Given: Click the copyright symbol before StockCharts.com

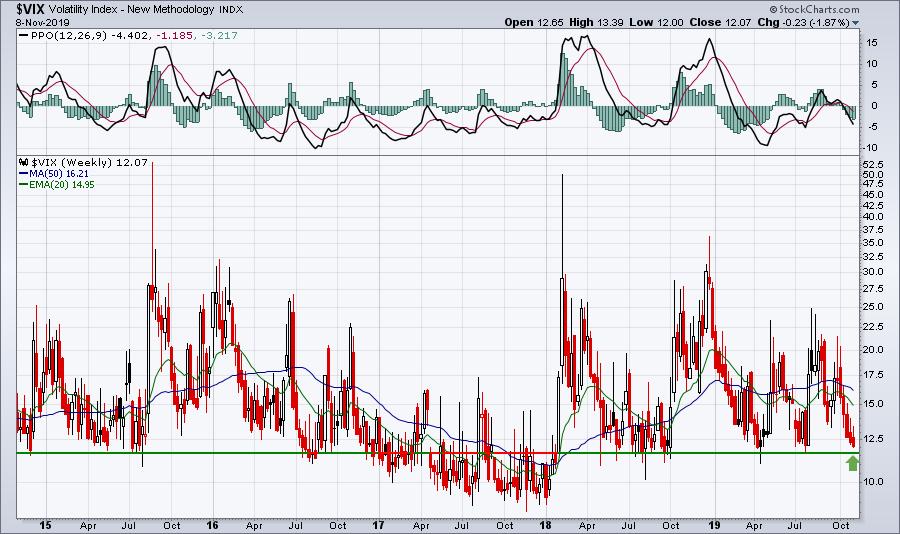Looking at the screenshot, I should pos(774,9).
